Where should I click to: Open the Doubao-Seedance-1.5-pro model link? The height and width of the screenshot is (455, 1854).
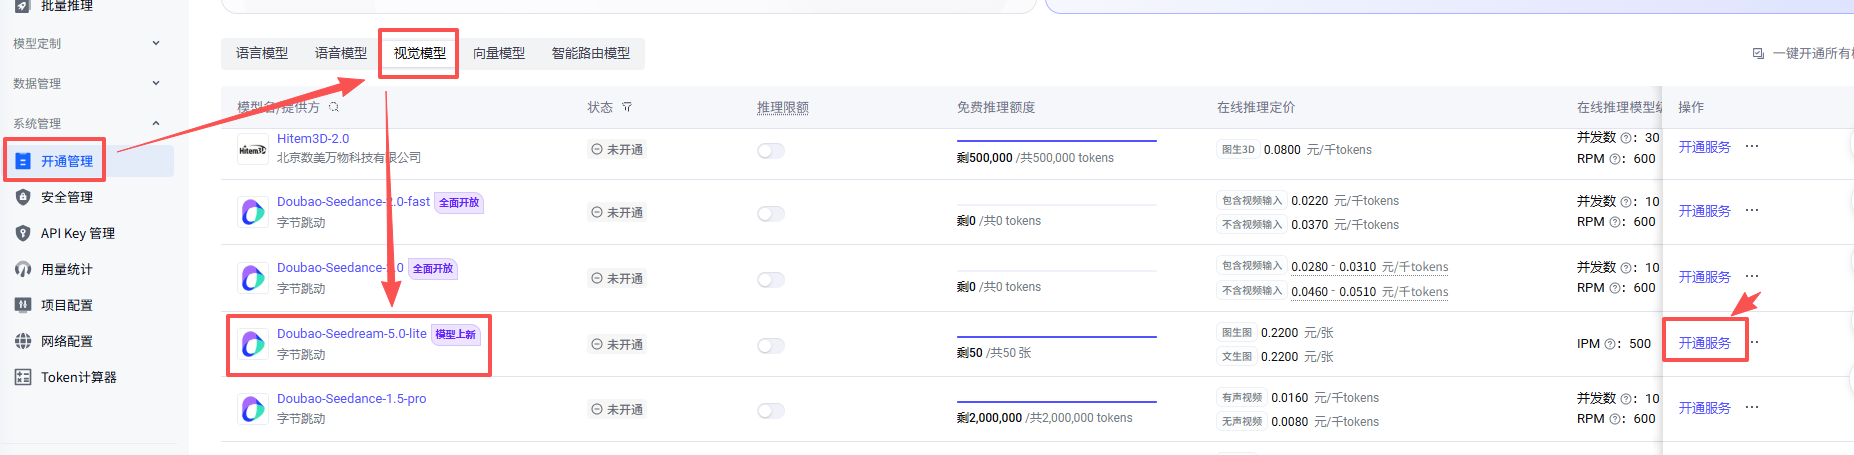click(x=351, y=399)
